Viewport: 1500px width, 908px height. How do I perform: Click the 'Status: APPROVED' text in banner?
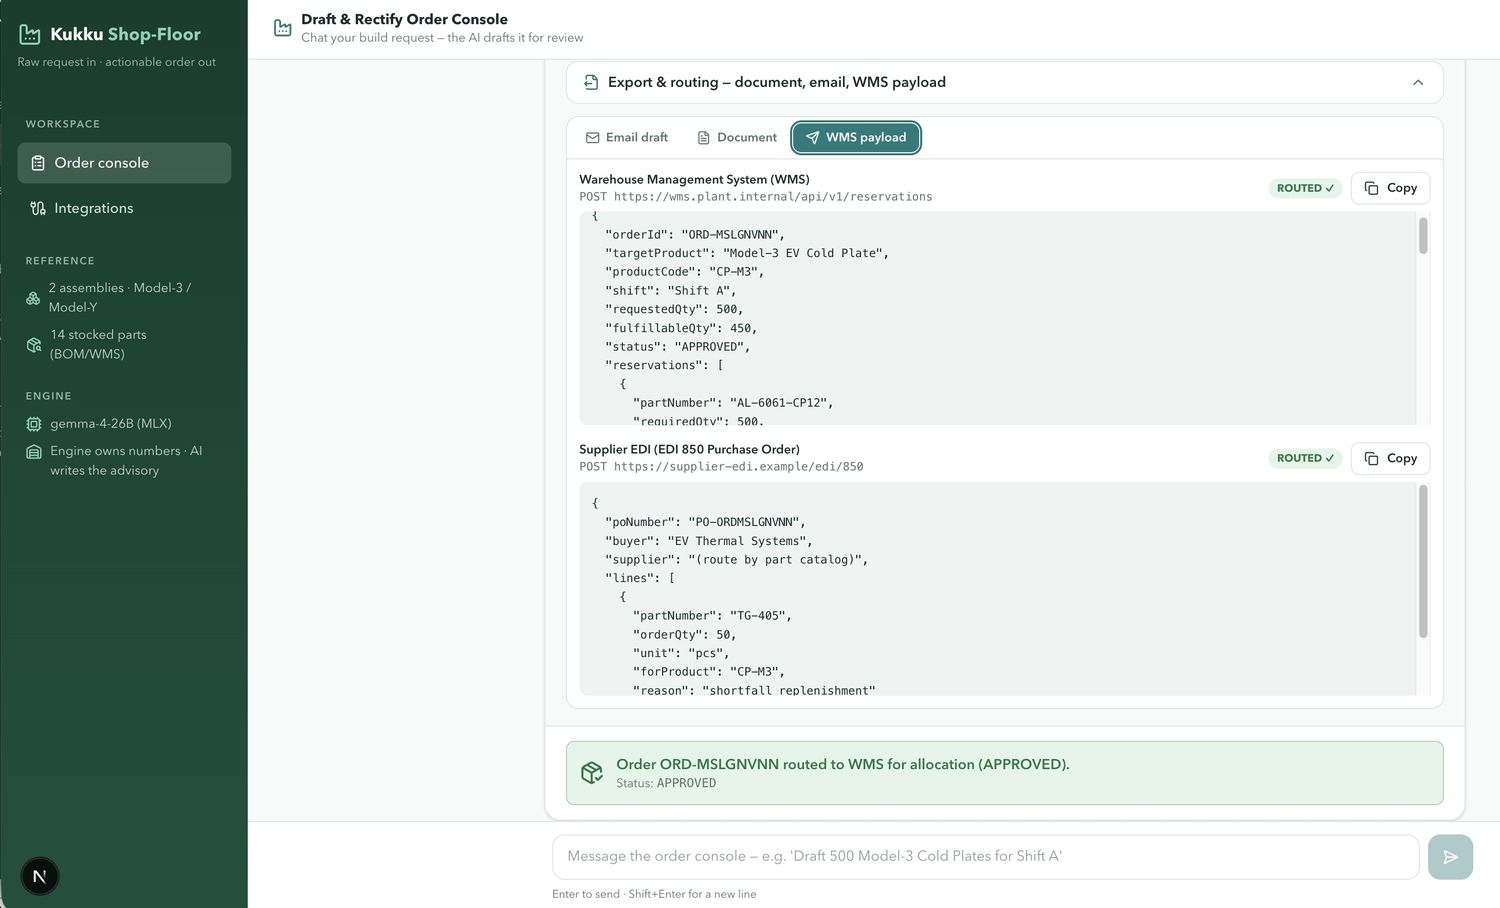click(666, 783)
